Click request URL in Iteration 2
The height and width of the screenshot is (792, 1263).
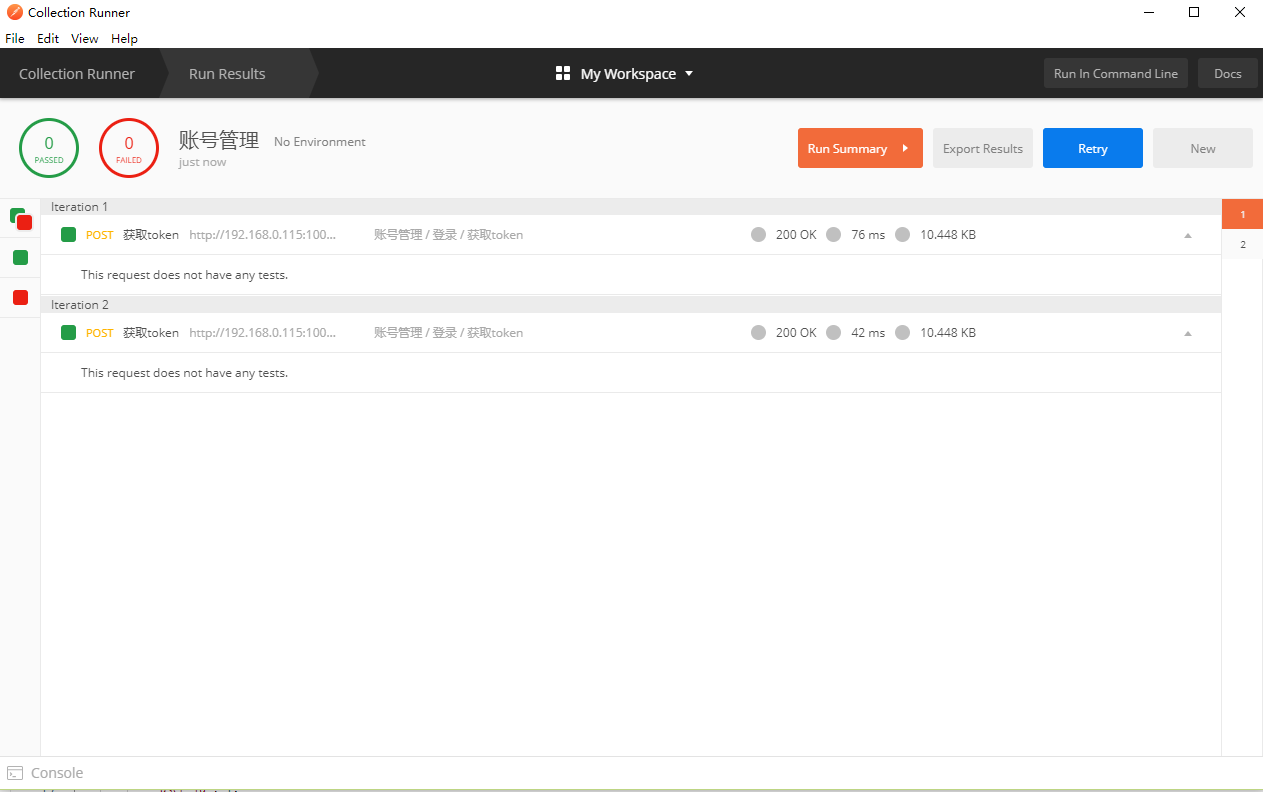tap(263, 333)
